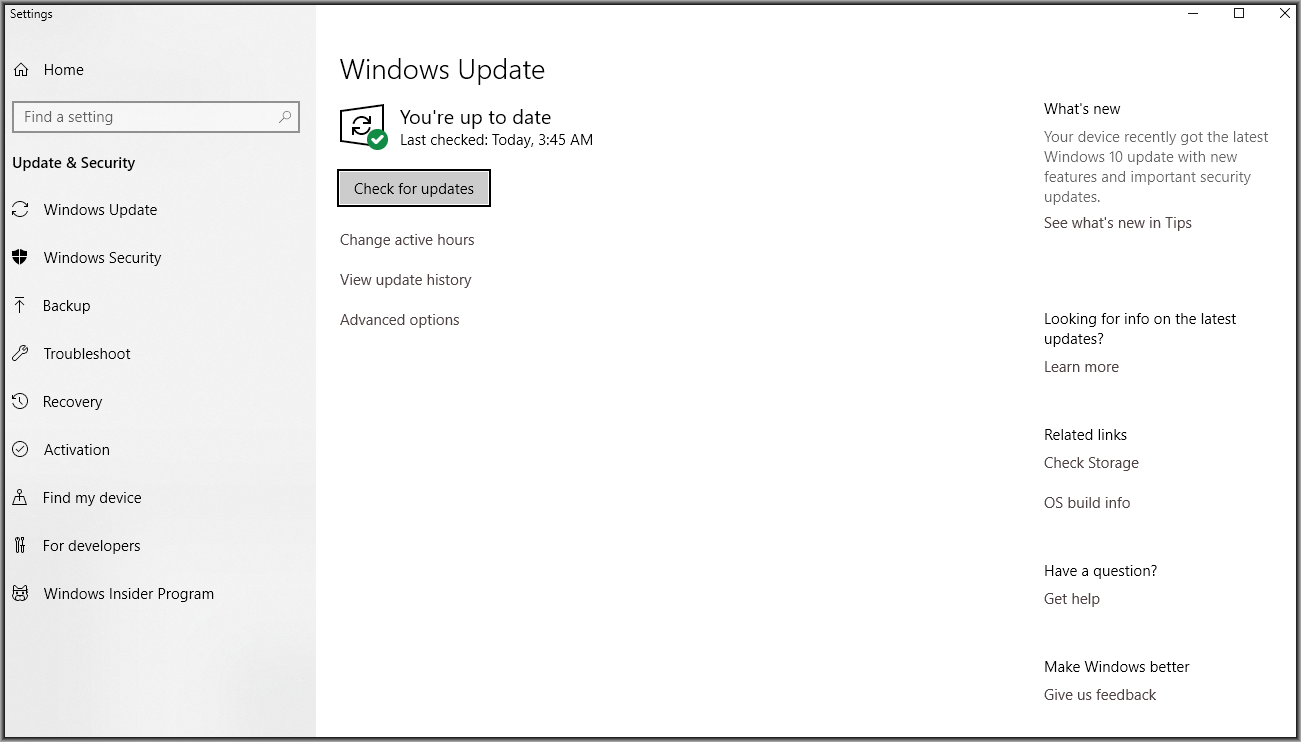Click the For developers tools icon
This screenshot has width=1301, height=742.
coord(20,546)
